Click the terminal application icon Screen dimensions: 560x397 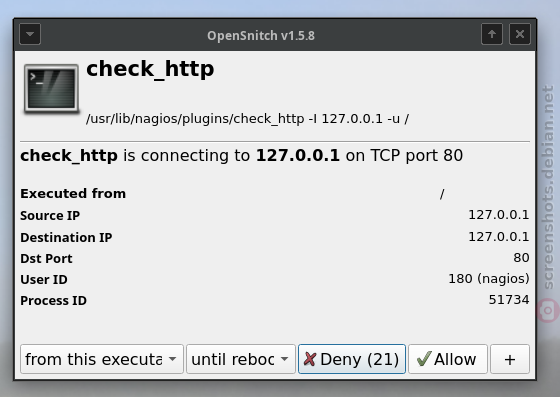click(51, 89)
